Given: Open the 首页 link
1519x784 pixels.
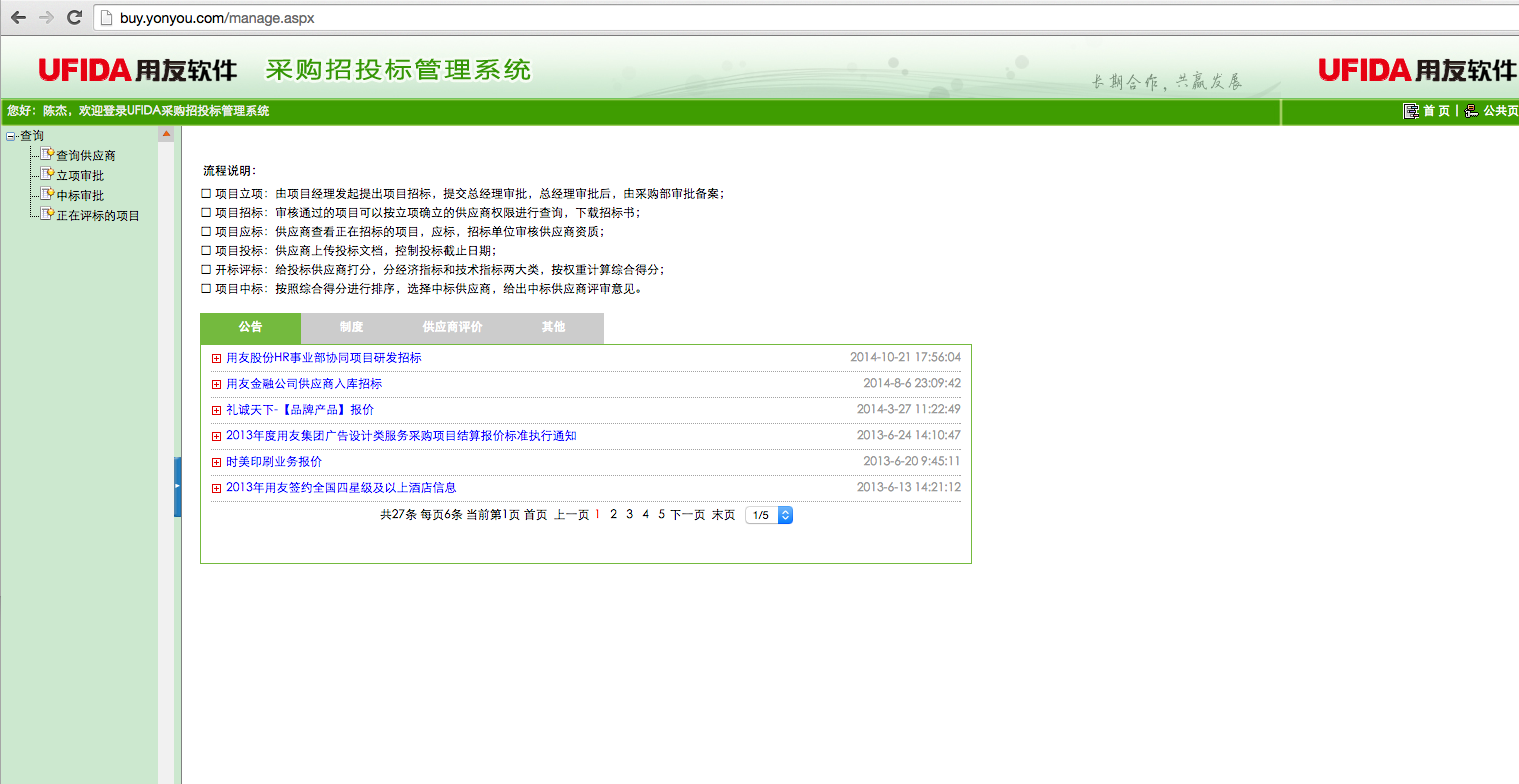Looking at the screenshot, I should (x=1437, y=111).
